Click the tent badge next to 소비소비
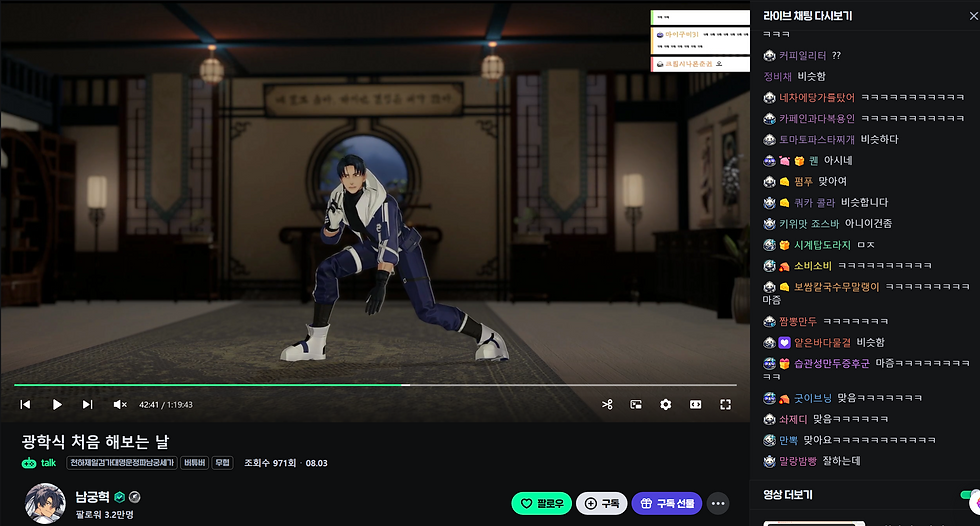The height and width of the screenshot is (526, 980). pos(784,265)
